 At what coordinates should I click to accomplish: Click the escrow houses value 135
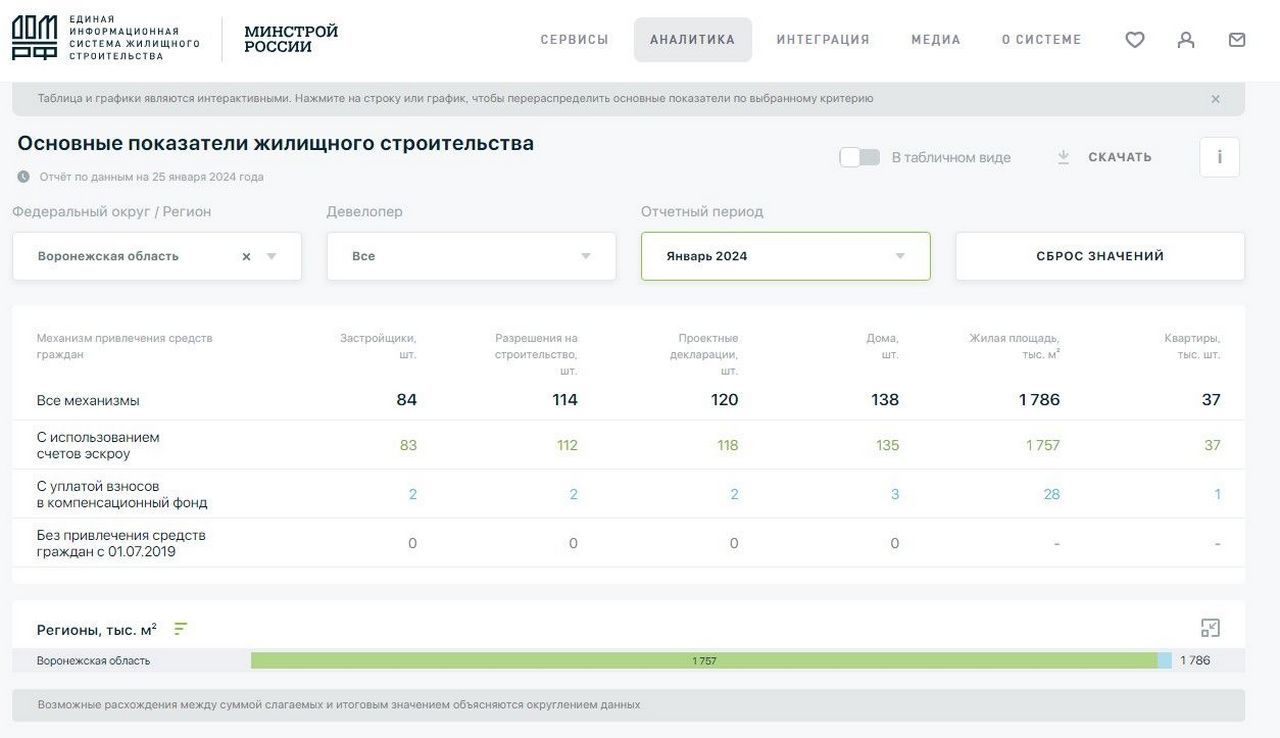pyautogui.click(x=888, y=445)
